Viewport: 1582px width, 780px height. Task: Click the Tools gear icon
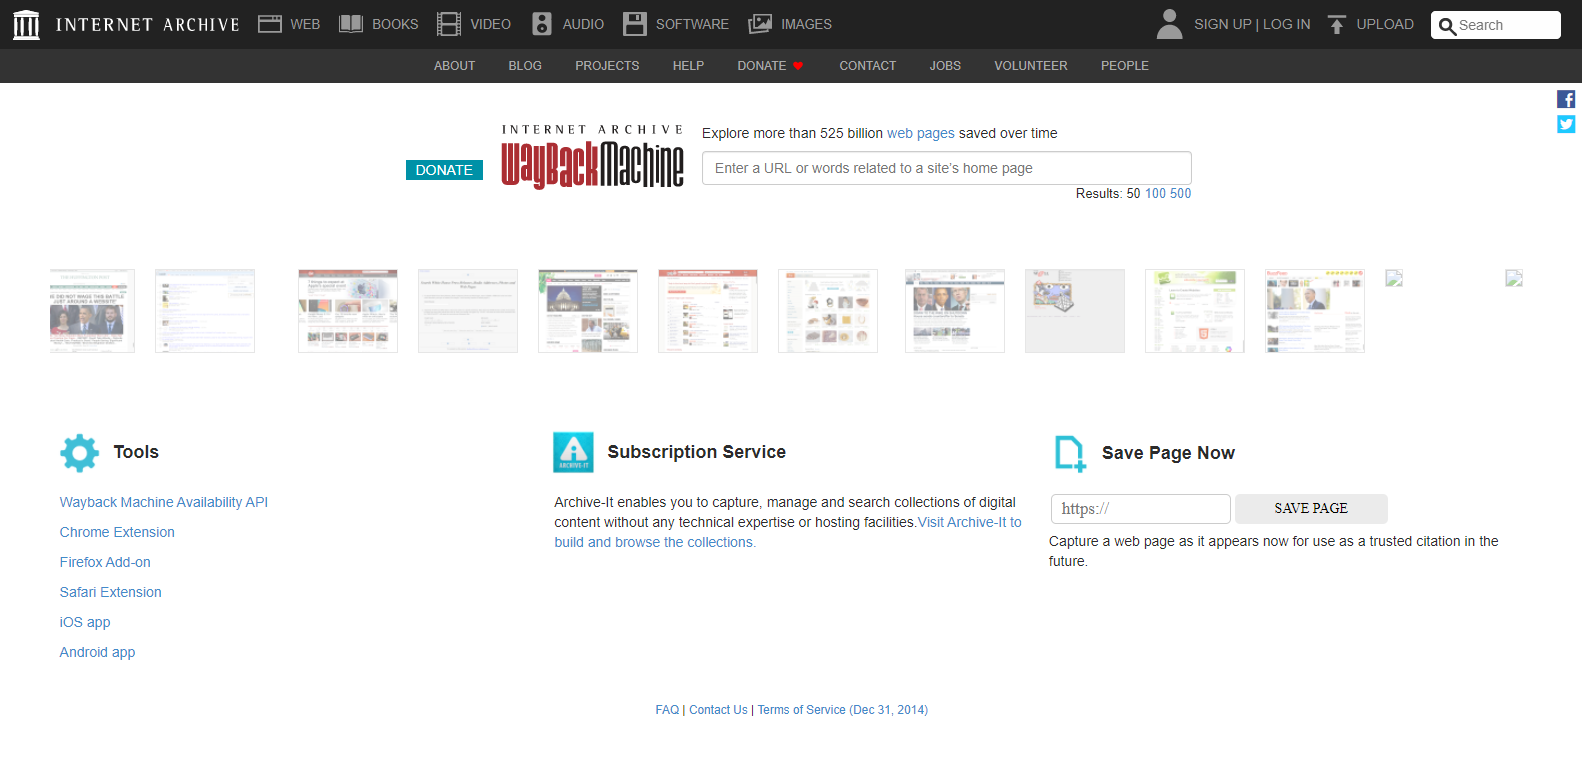point(80,453)
